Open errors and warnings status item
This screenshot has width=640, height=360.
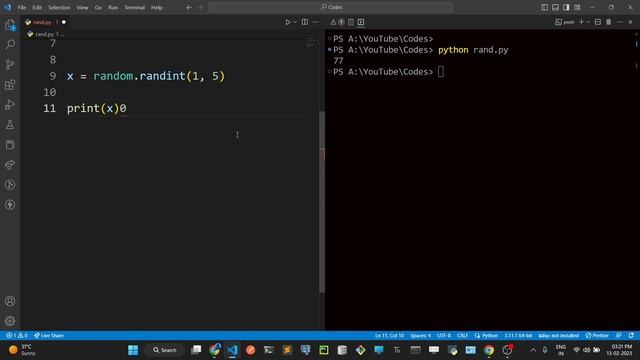coord(17,336)
